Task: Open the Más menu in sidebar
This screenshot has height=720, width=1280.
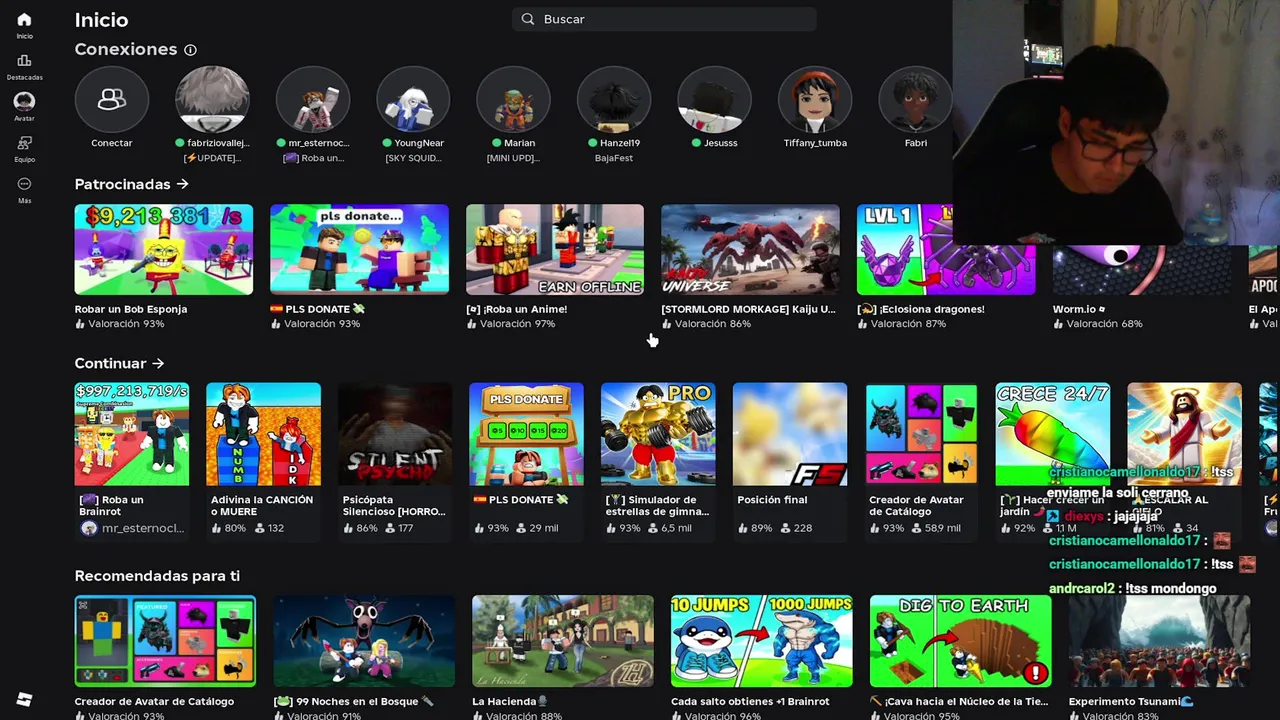Action: [24, 184]
